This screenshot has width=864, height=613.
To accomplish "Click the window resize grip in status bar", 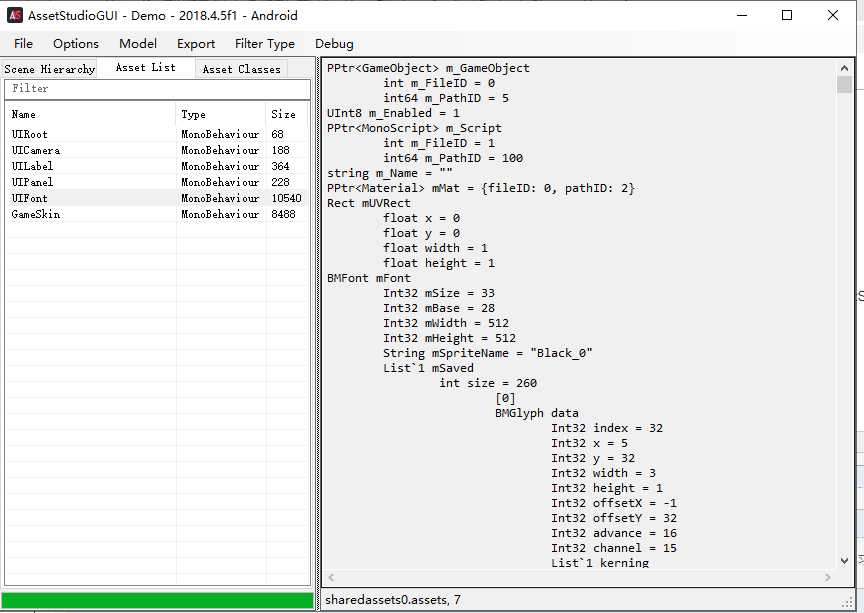I will click(847, 603).
